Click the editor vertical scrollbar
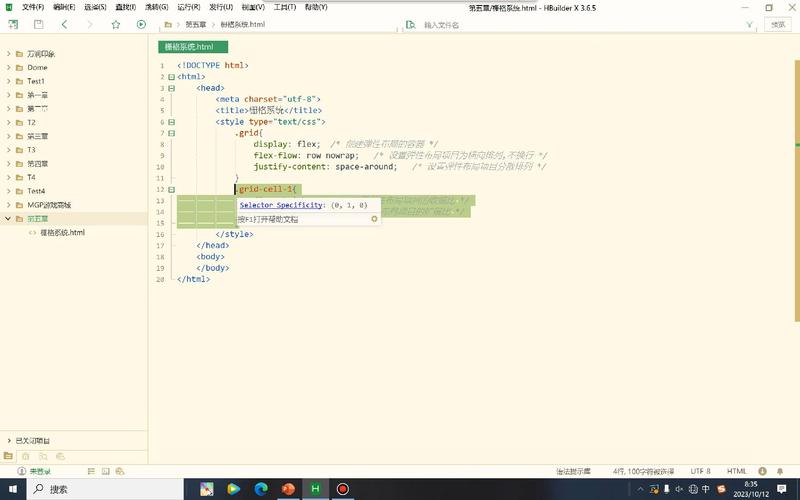Viewport: 800px width, 500px height. click(x=797, y=190)
